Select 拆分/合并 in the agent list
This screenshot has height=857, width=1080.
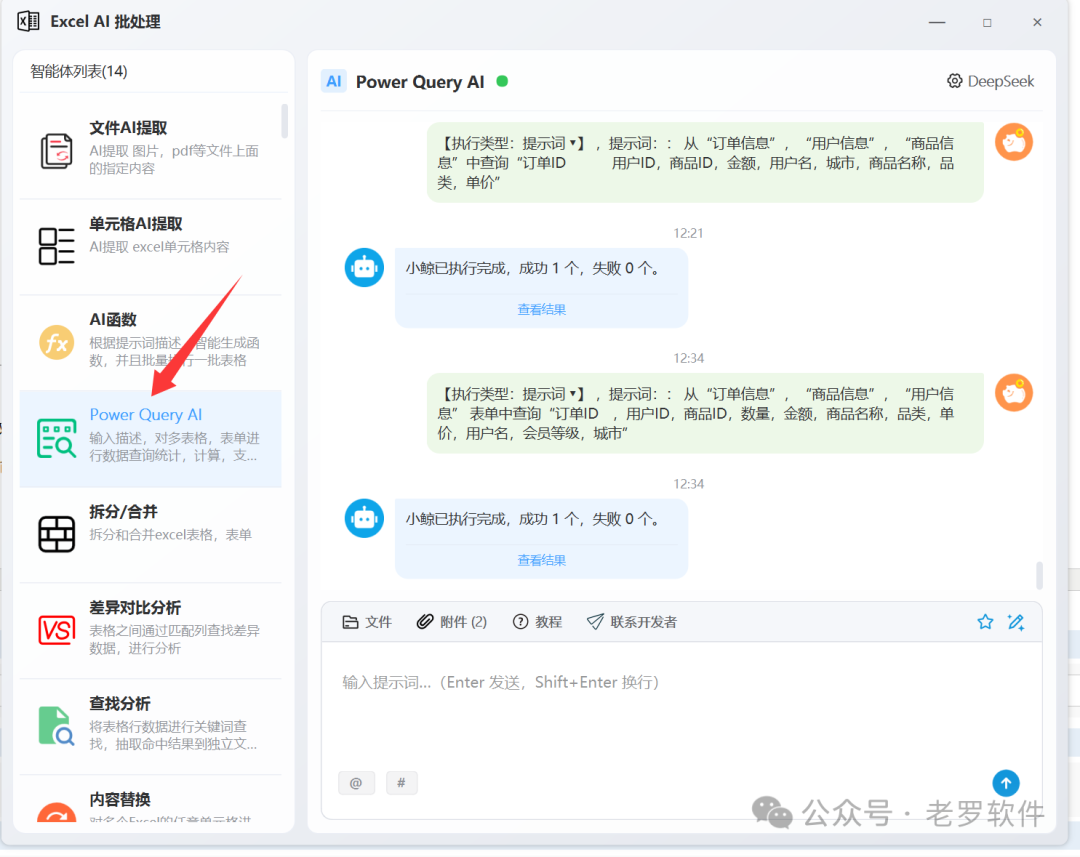[x=150, y=534]
